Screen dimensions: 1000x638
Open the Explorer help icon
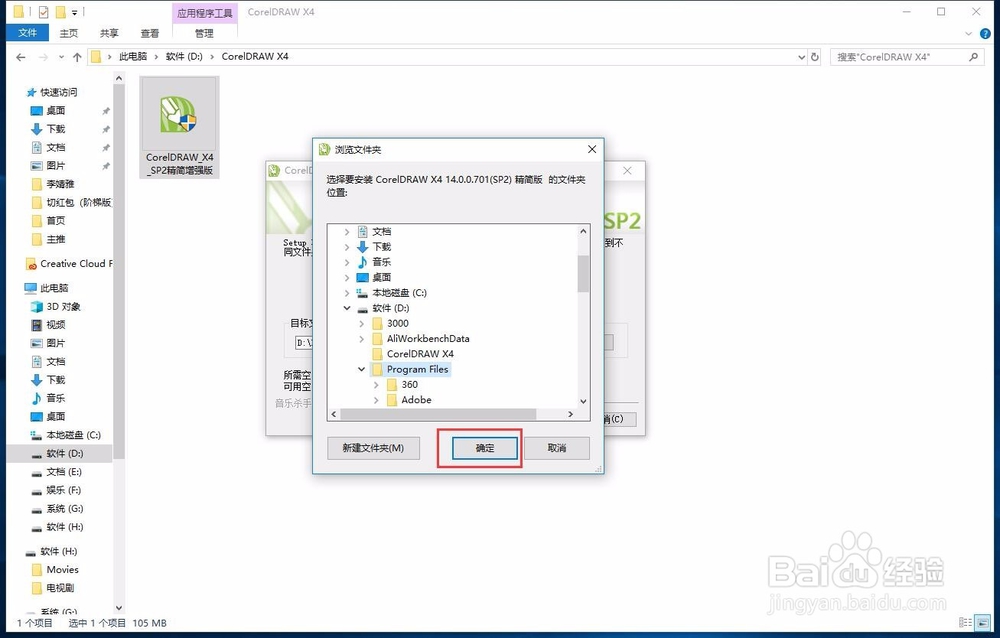point(985,33)
